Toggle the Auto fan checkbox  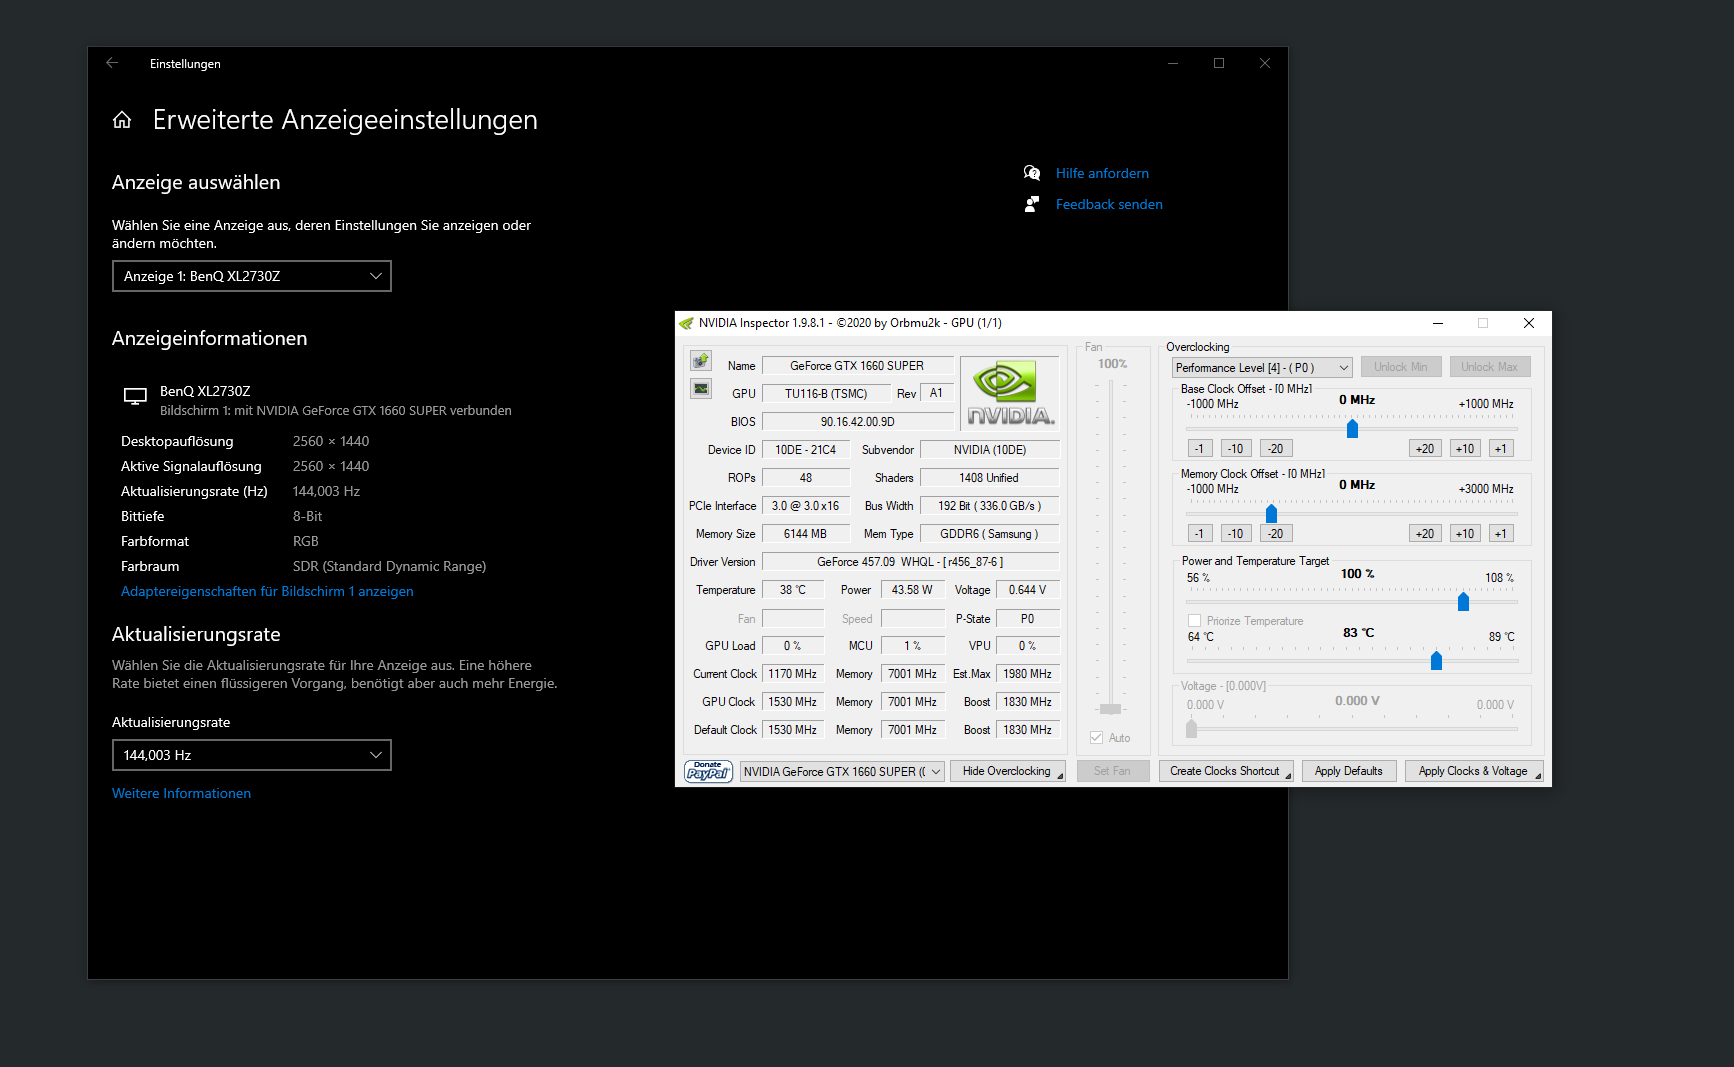point(1097,738)
